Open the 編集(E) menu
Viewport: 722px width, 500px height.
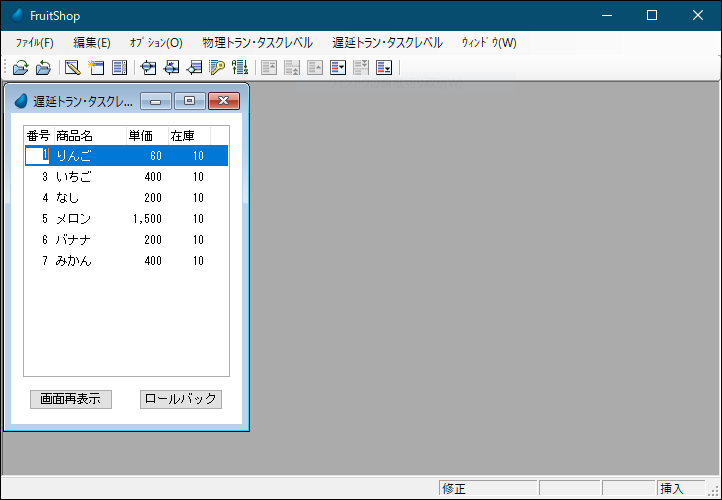coord(92,43)
